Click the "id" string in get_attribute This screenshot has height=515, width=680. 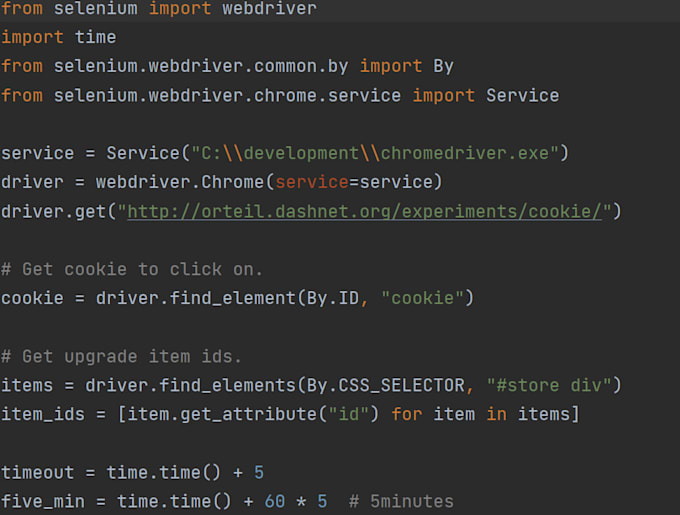point(349,414)
